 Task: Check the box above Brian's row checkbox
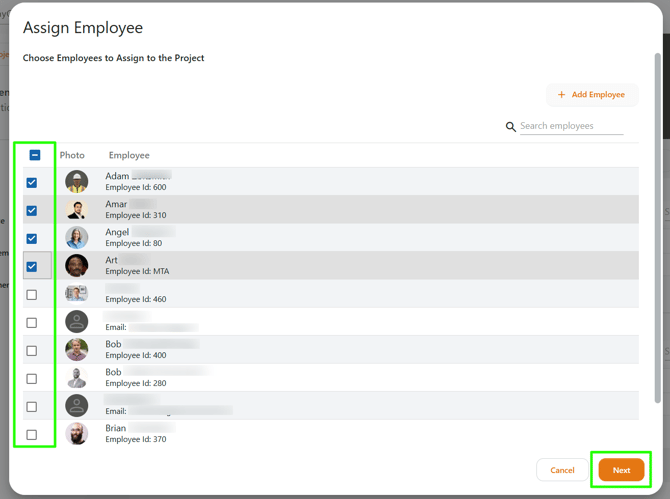click(32, 407)
